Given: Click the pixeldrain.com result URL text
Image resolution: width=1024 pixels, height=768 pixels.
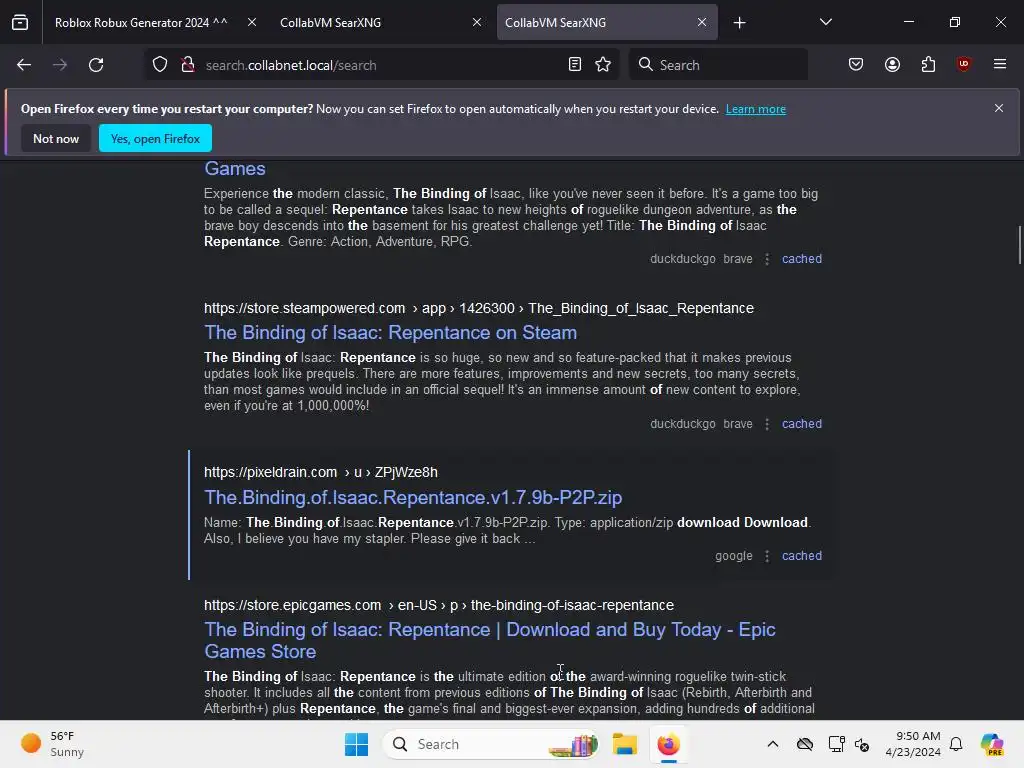Looking at the screenshot, I should tap(321, 472).
